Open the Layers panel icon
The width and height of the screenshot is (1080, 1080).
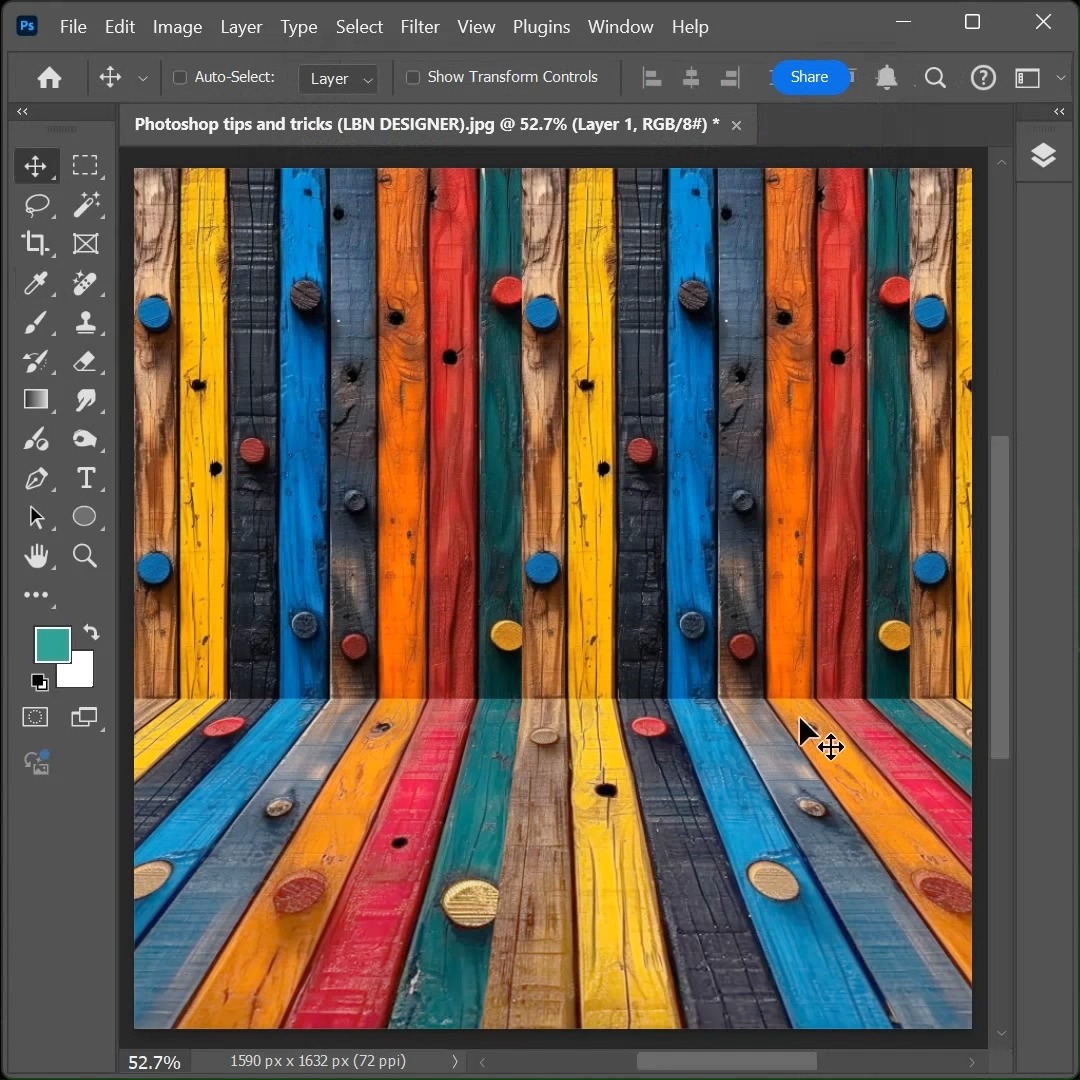tap(1043, 156)
